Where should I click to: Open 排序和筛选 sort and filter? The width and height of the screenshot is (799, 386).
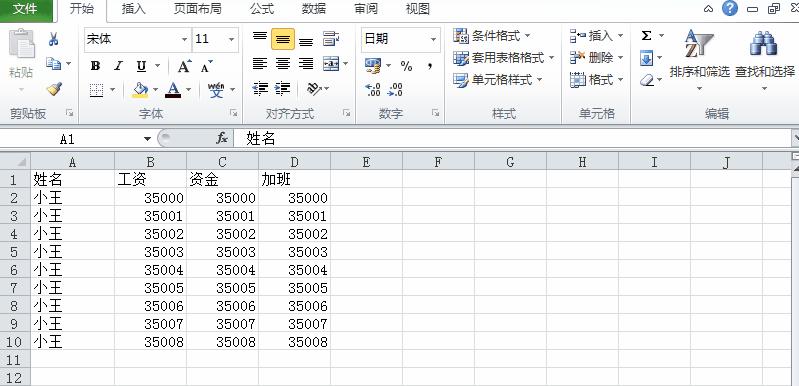[x=699, y=60]
